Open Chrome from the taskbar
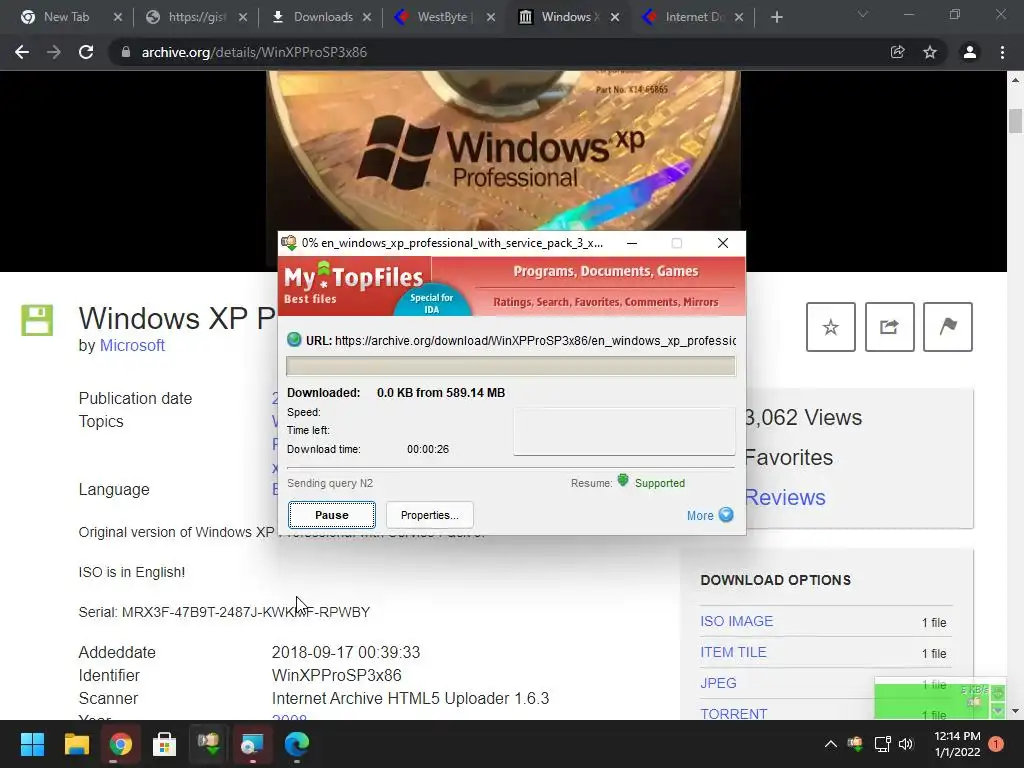 pyautogui.click(x=121, y=744)
